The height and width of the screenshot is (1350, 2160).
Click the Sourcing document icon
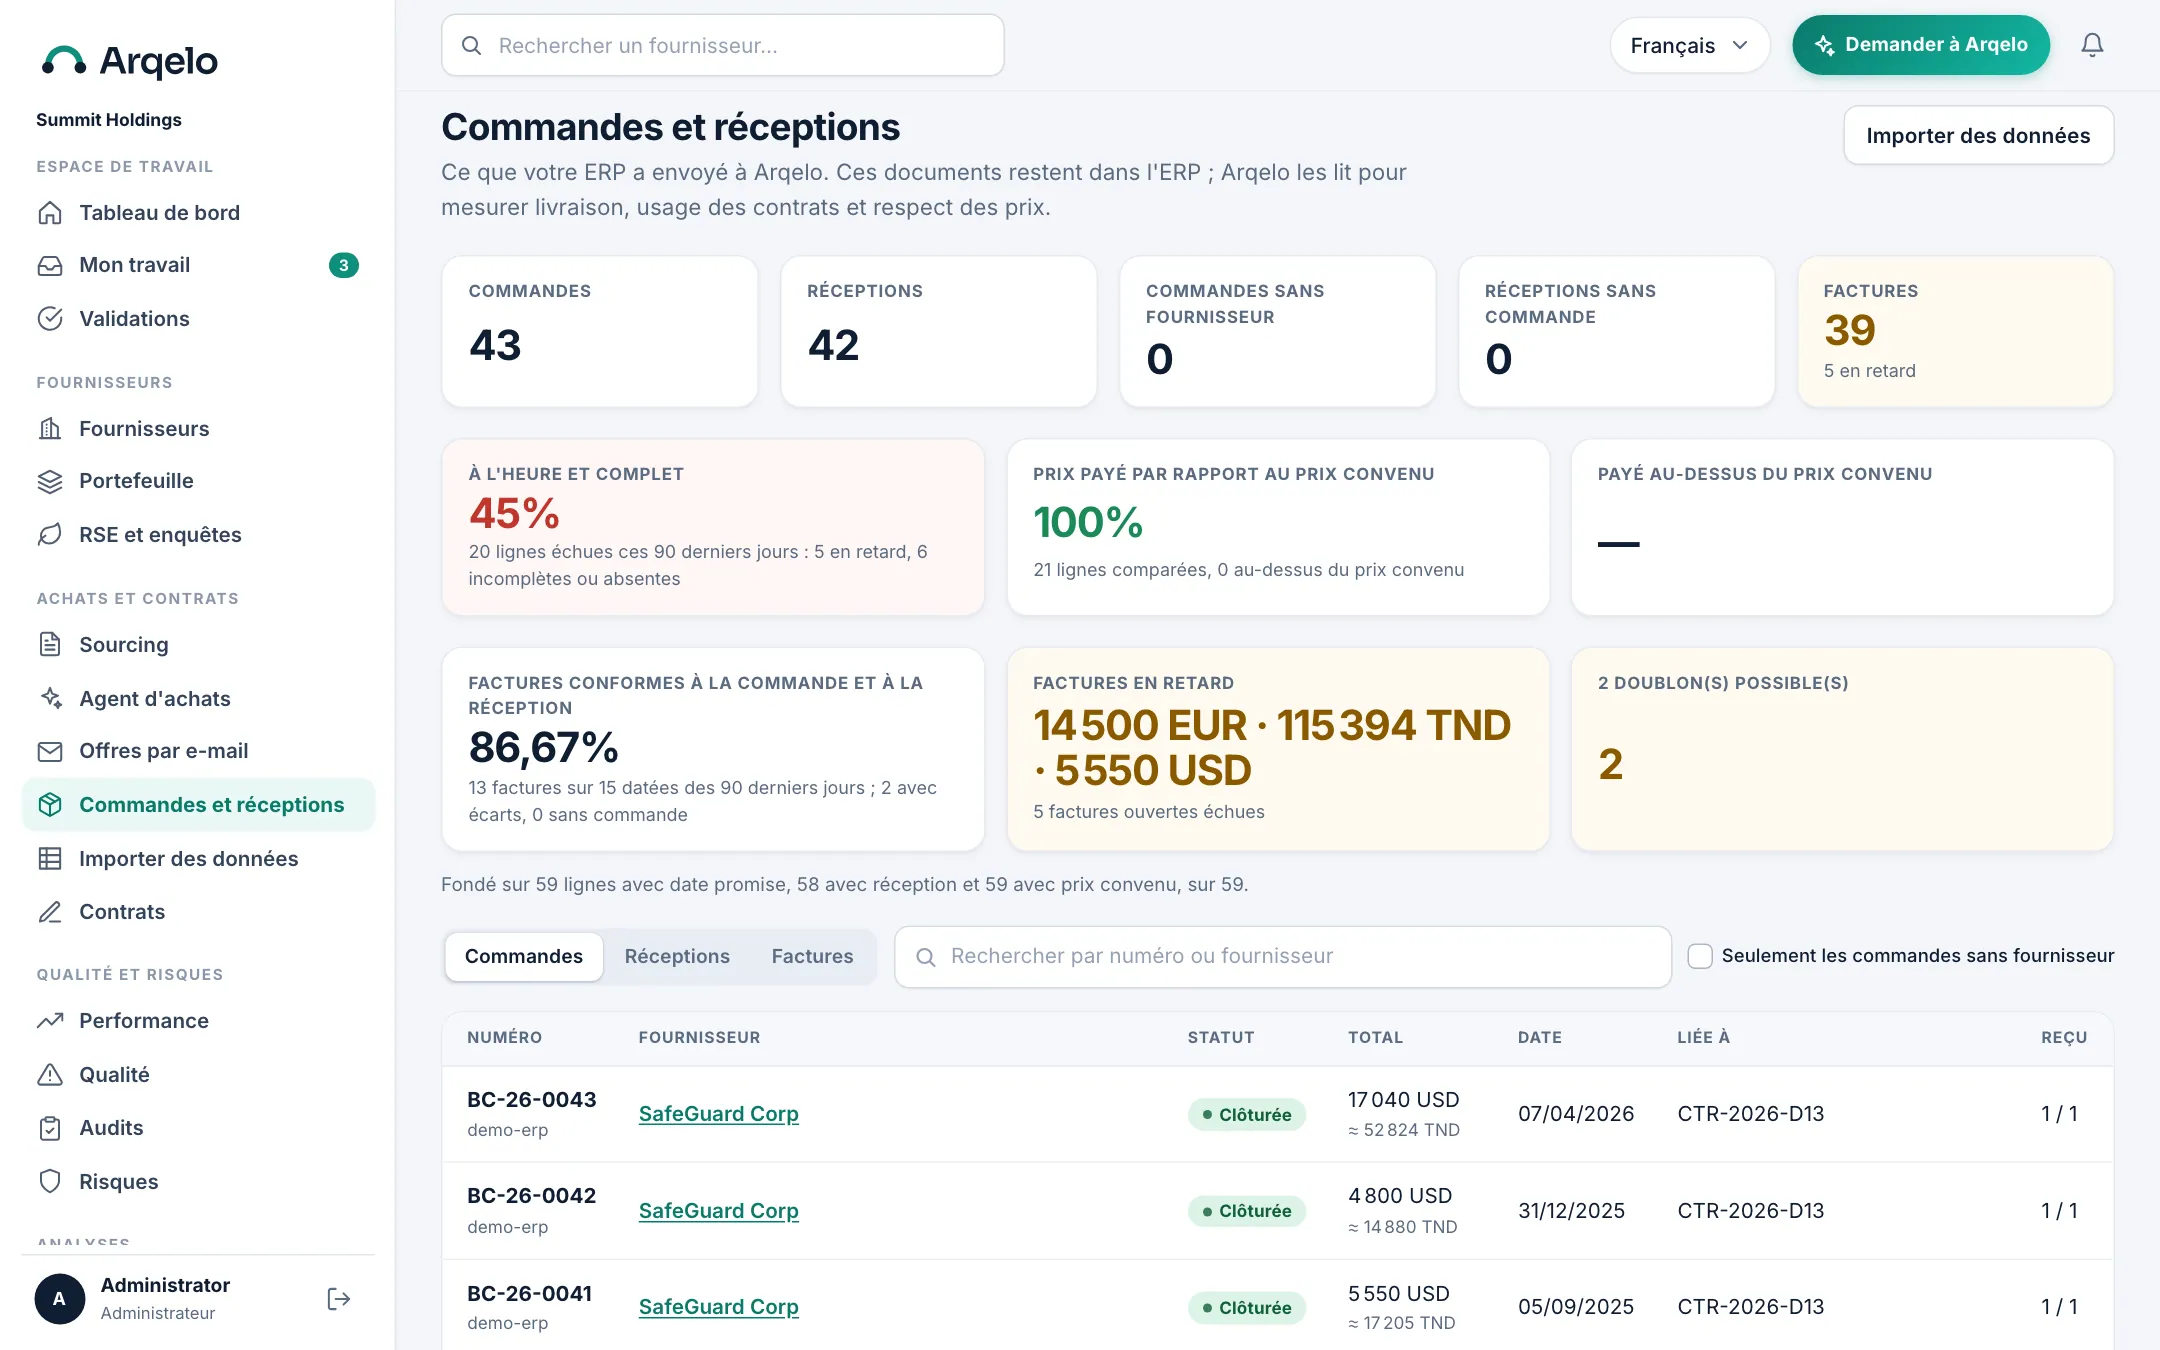50,645
